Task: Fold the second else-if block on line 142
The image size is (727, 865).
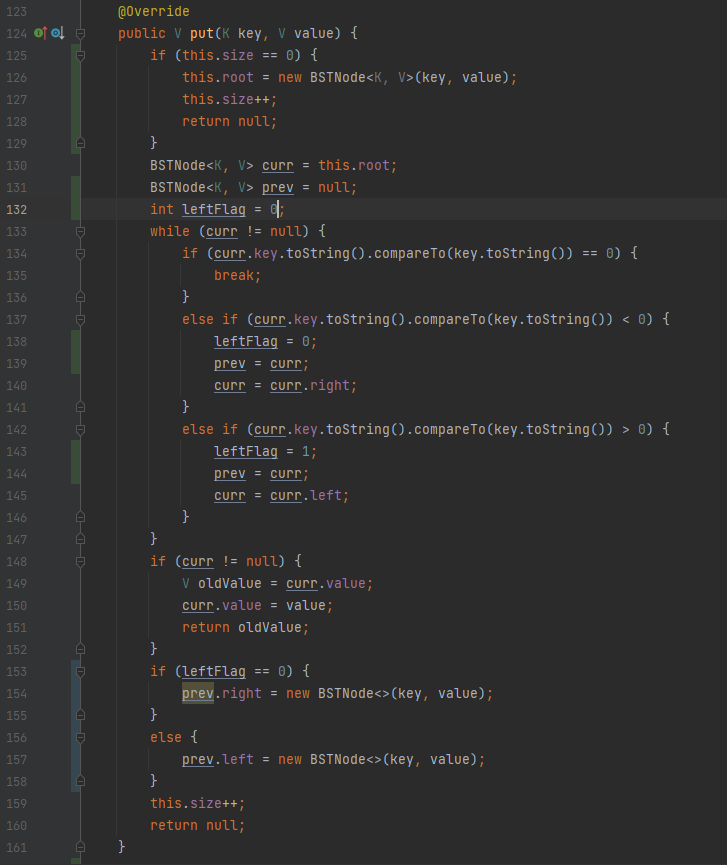Action: pyautogui.click(x=81, y=429)
